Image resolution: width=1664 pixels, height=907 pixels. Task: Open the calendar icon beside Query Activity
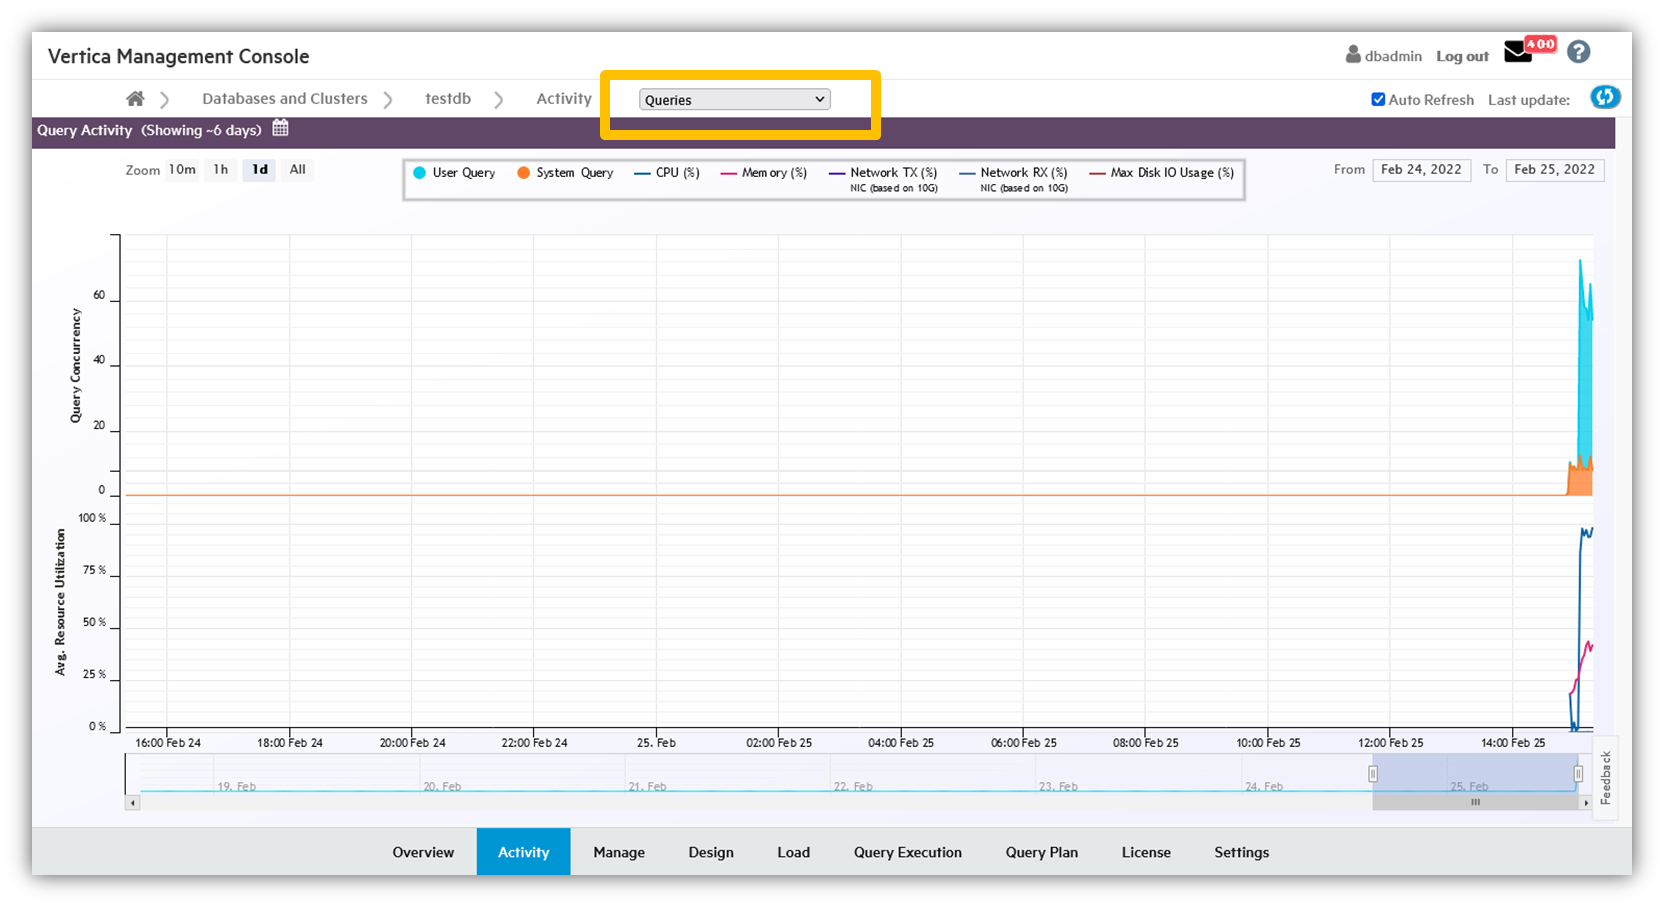[281, 128]
